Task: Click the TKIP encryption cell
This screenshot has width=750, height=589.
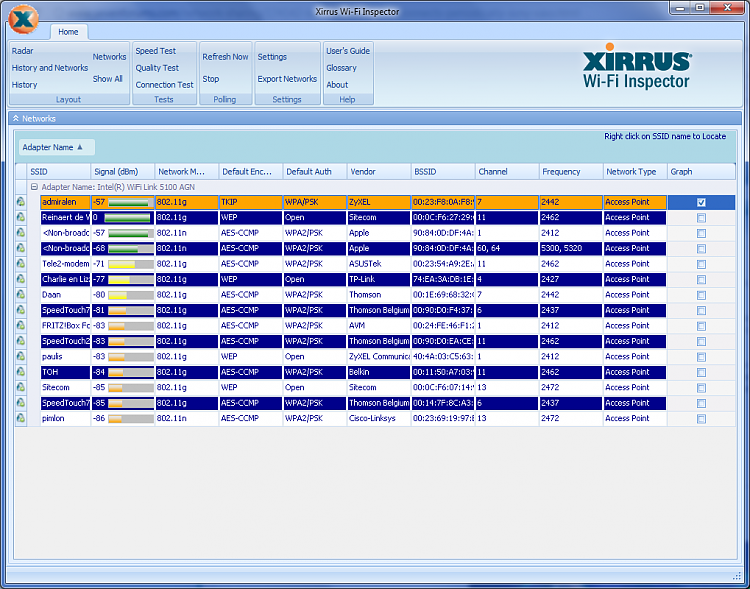Action: point(251,202)
